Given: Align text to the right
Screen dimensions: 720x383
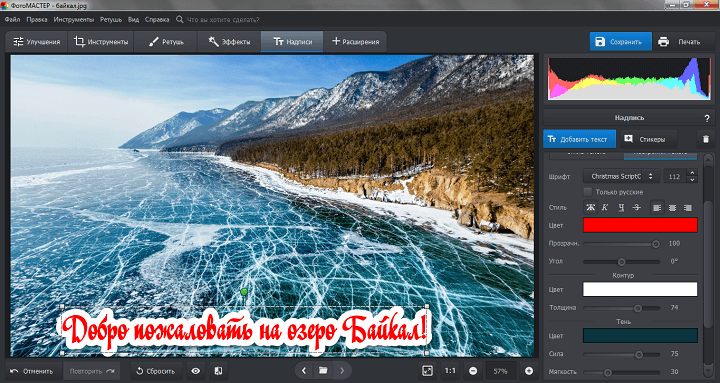Looking at the screenshot, I should coord(687,208).
